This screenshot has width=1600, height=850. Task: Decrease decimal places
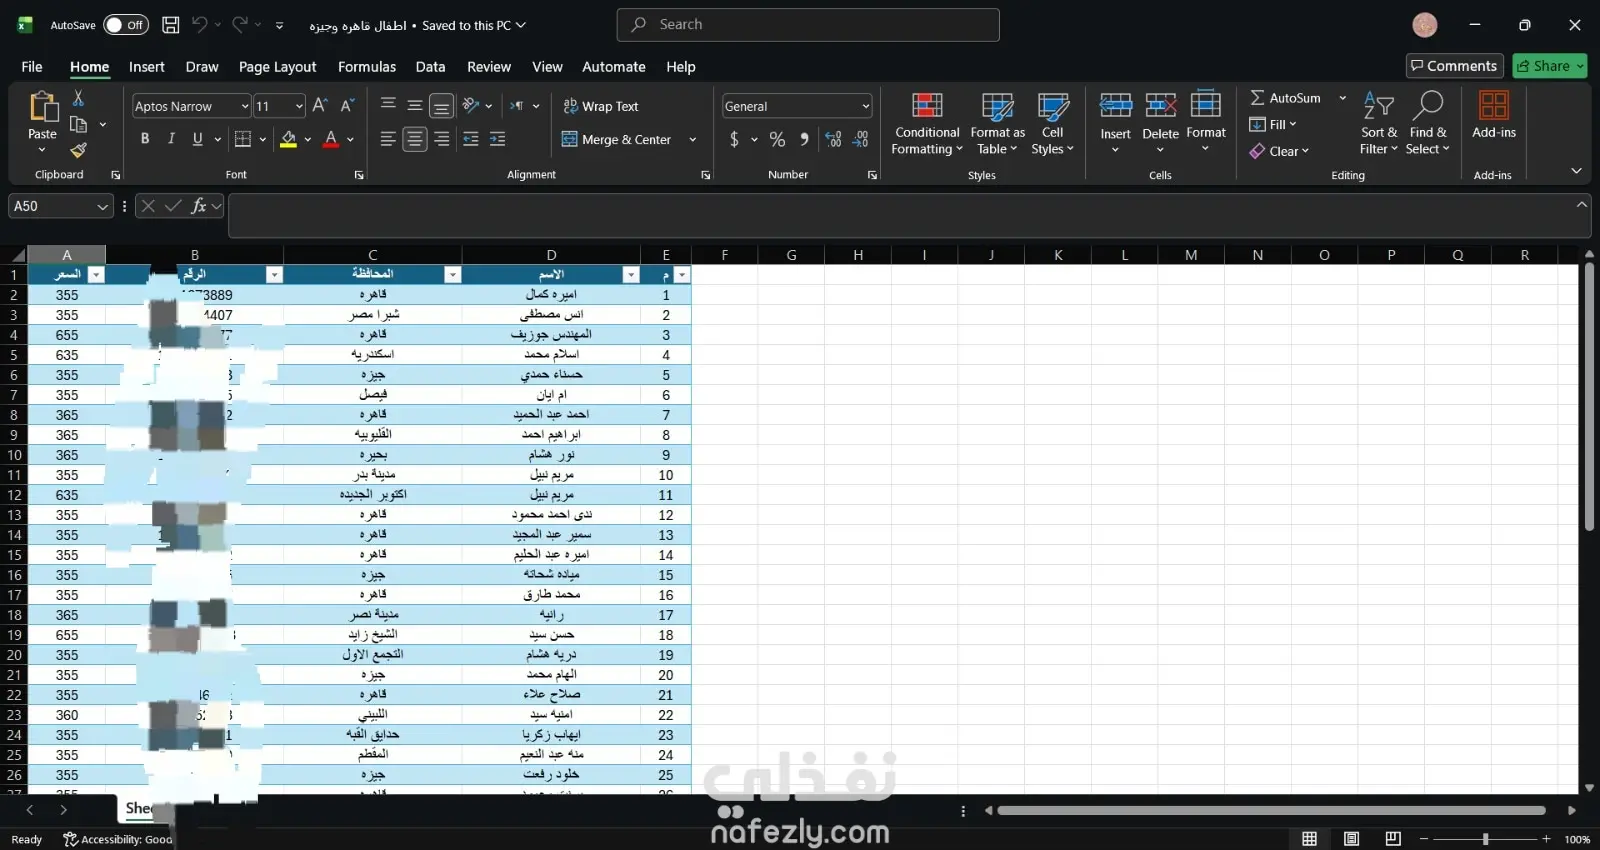coord(860,139)
